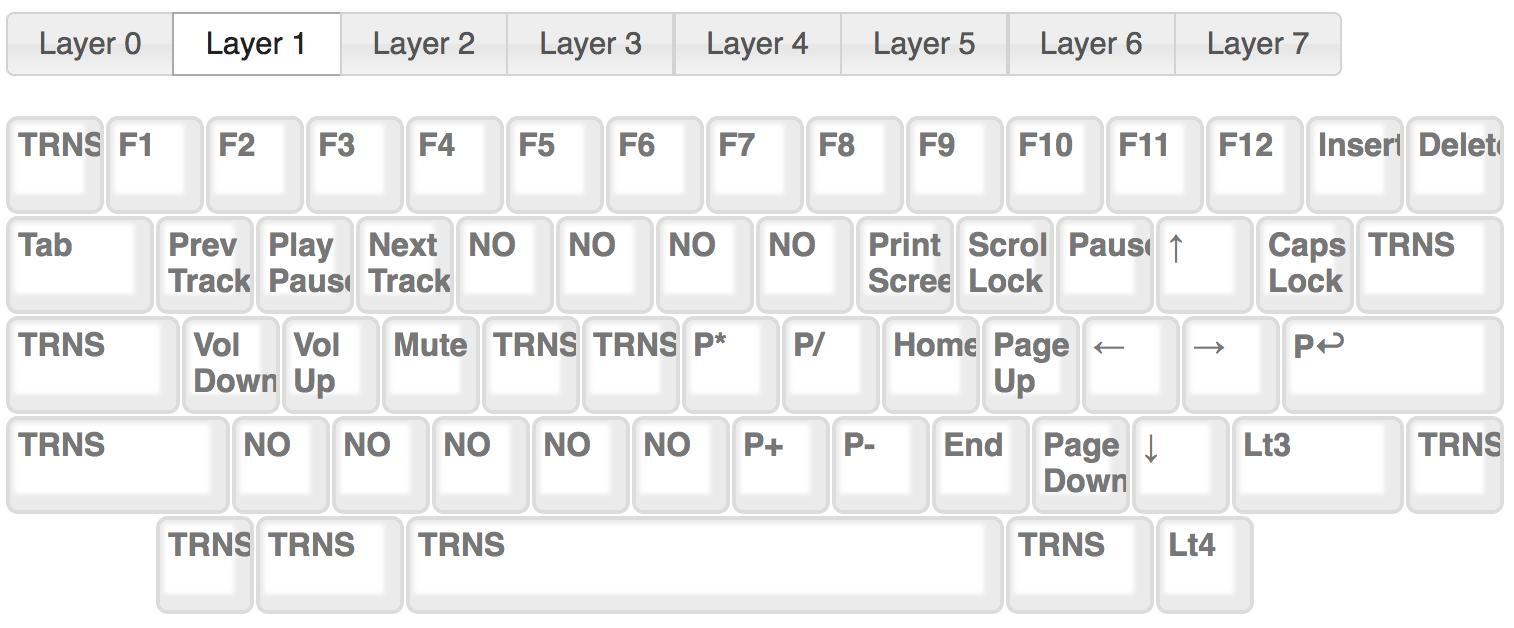Click the Vol Down key
1514x628 pixels.
point(230,364)
